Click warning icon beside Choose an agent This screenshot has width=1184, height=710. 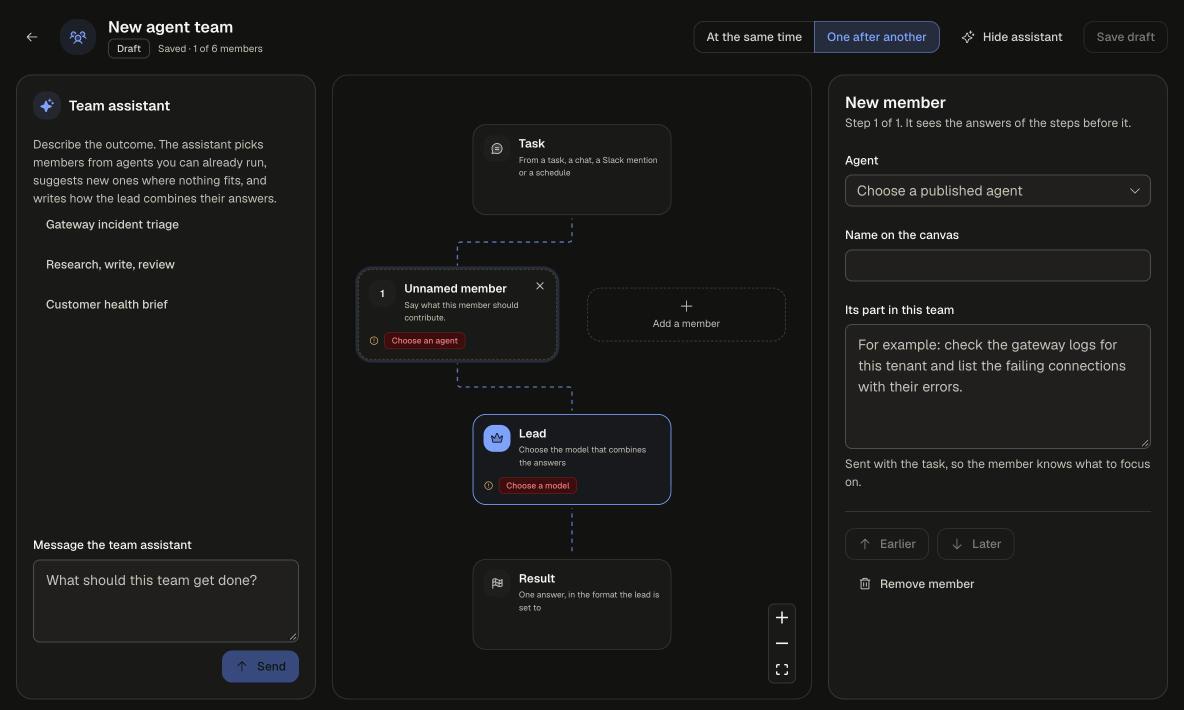tap(374, 341)
